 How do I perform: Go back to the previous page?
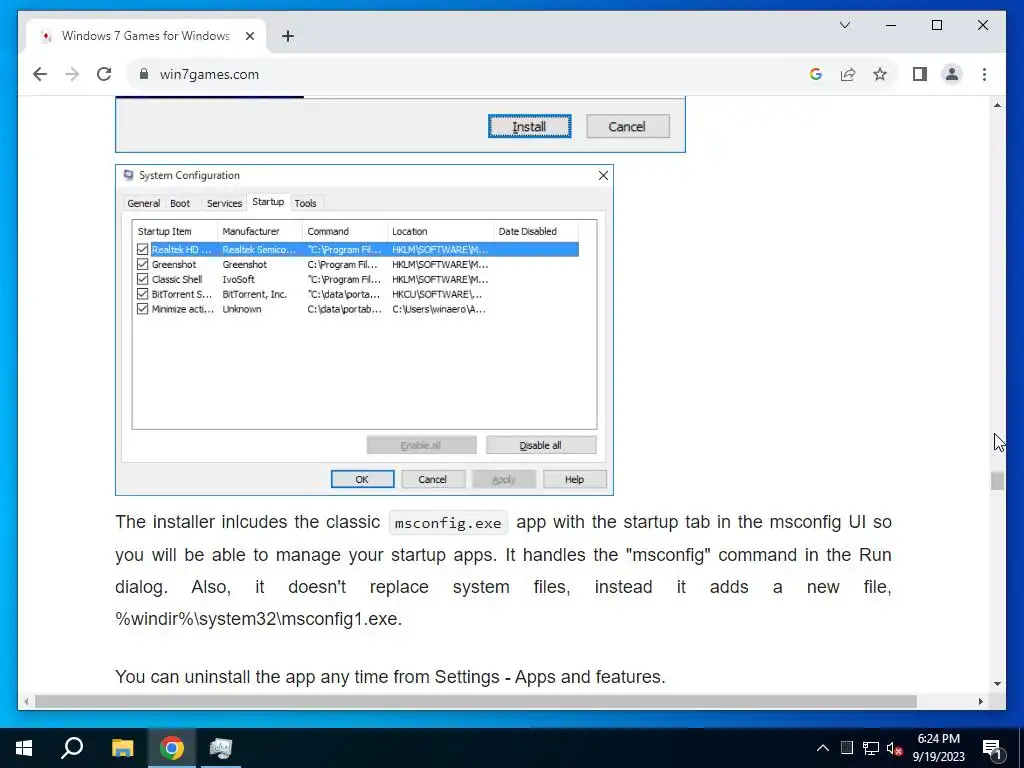coord(40,74)
